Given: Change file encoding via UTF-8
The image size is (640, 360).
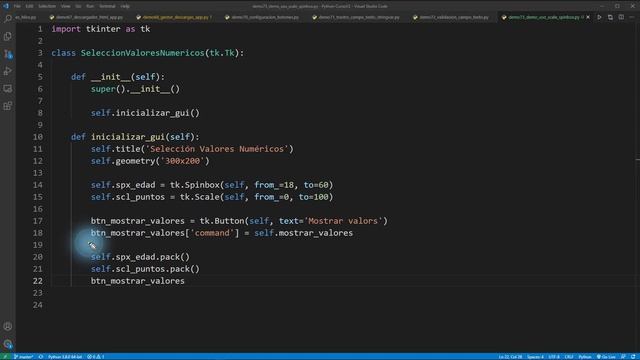Looking at the screenshot, I should [554, 357].
